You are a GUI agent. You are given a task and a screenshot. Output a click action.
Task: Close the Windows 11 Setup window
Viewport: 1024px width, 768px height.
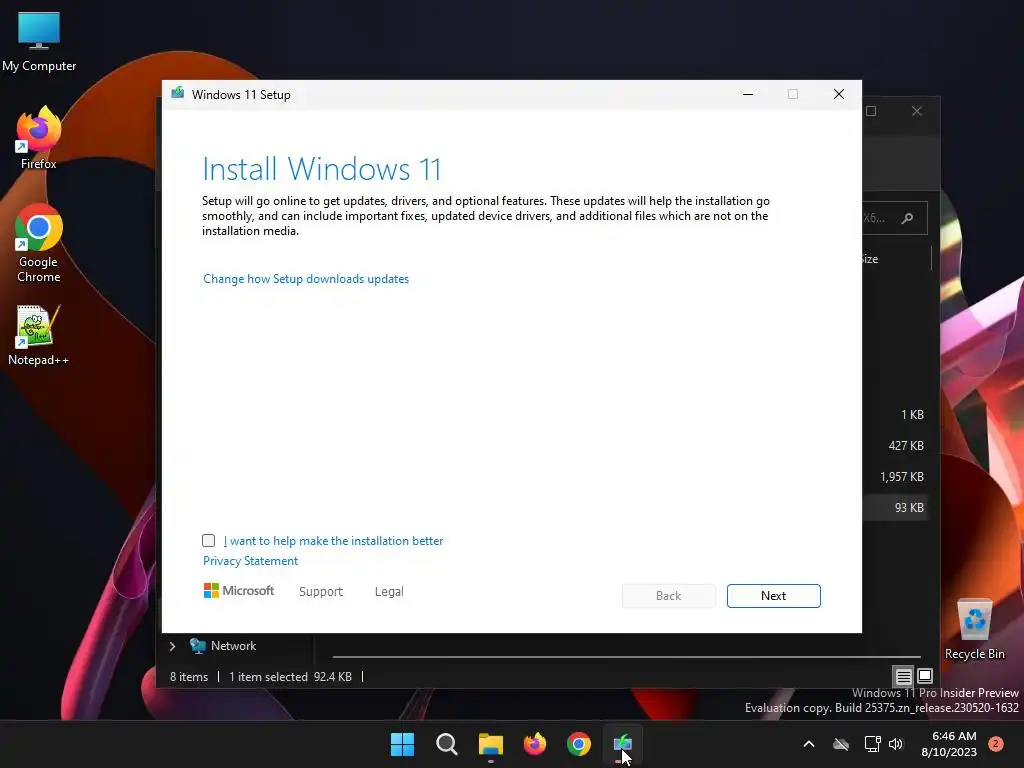click(x=839, y=95)
